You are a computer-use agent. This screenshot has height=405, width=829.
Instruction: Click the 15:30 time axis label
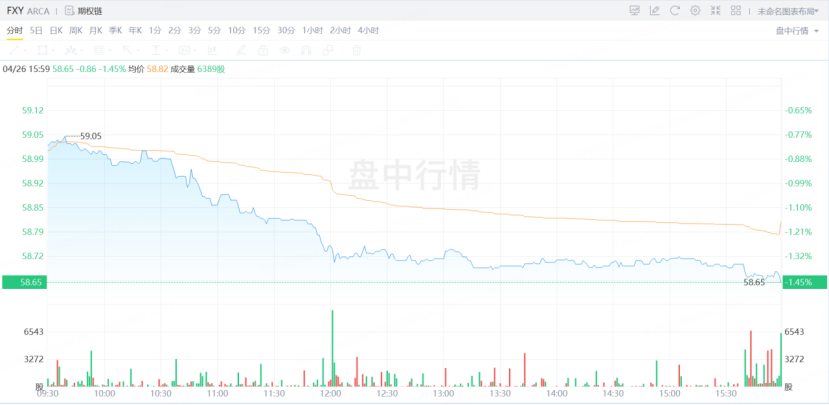pyautogui.click(x=725, y=394)
